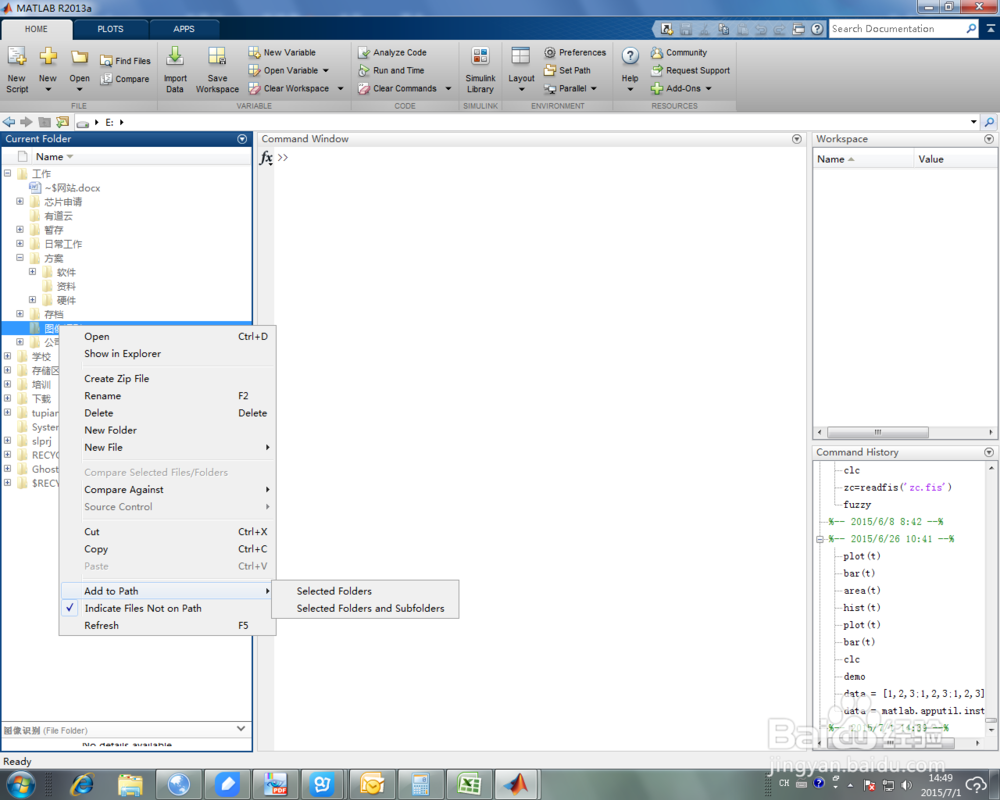The image size is (1000, 800).
Task: Open the Community link
Action: [679, 52]
